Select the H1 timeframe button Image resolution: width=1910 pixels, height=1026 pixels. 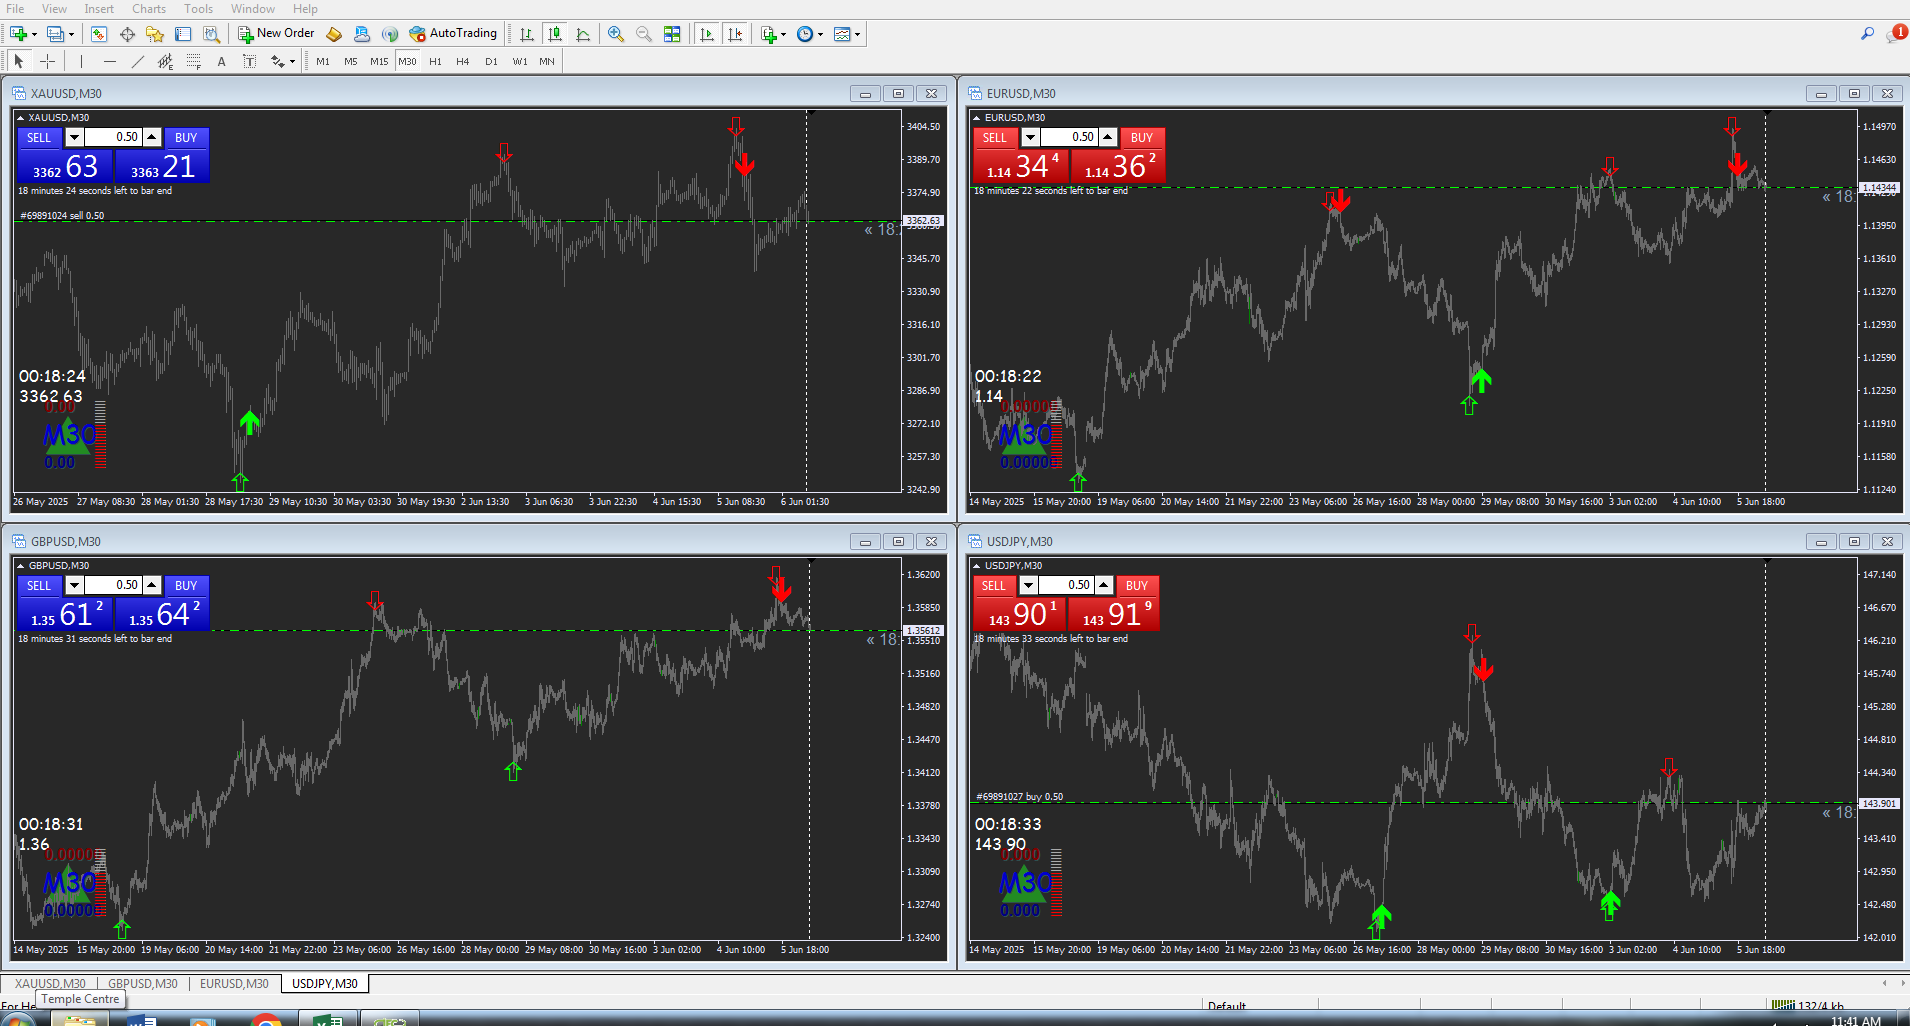(435, 61)
